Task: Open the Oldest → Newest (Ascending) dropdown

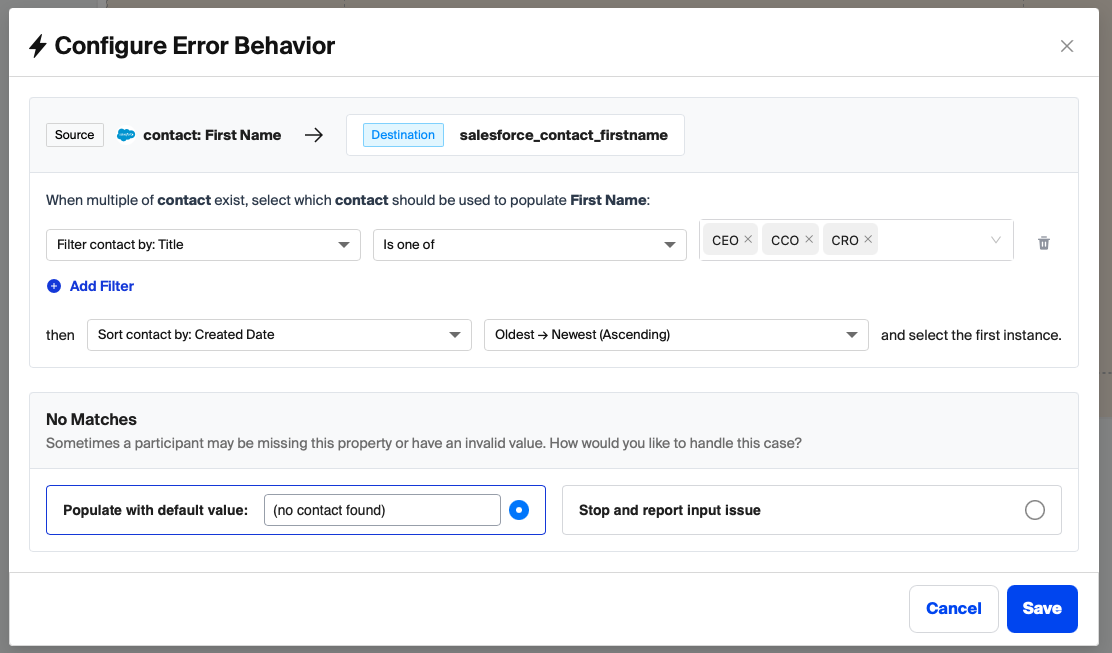Action: tap(675, 335)
